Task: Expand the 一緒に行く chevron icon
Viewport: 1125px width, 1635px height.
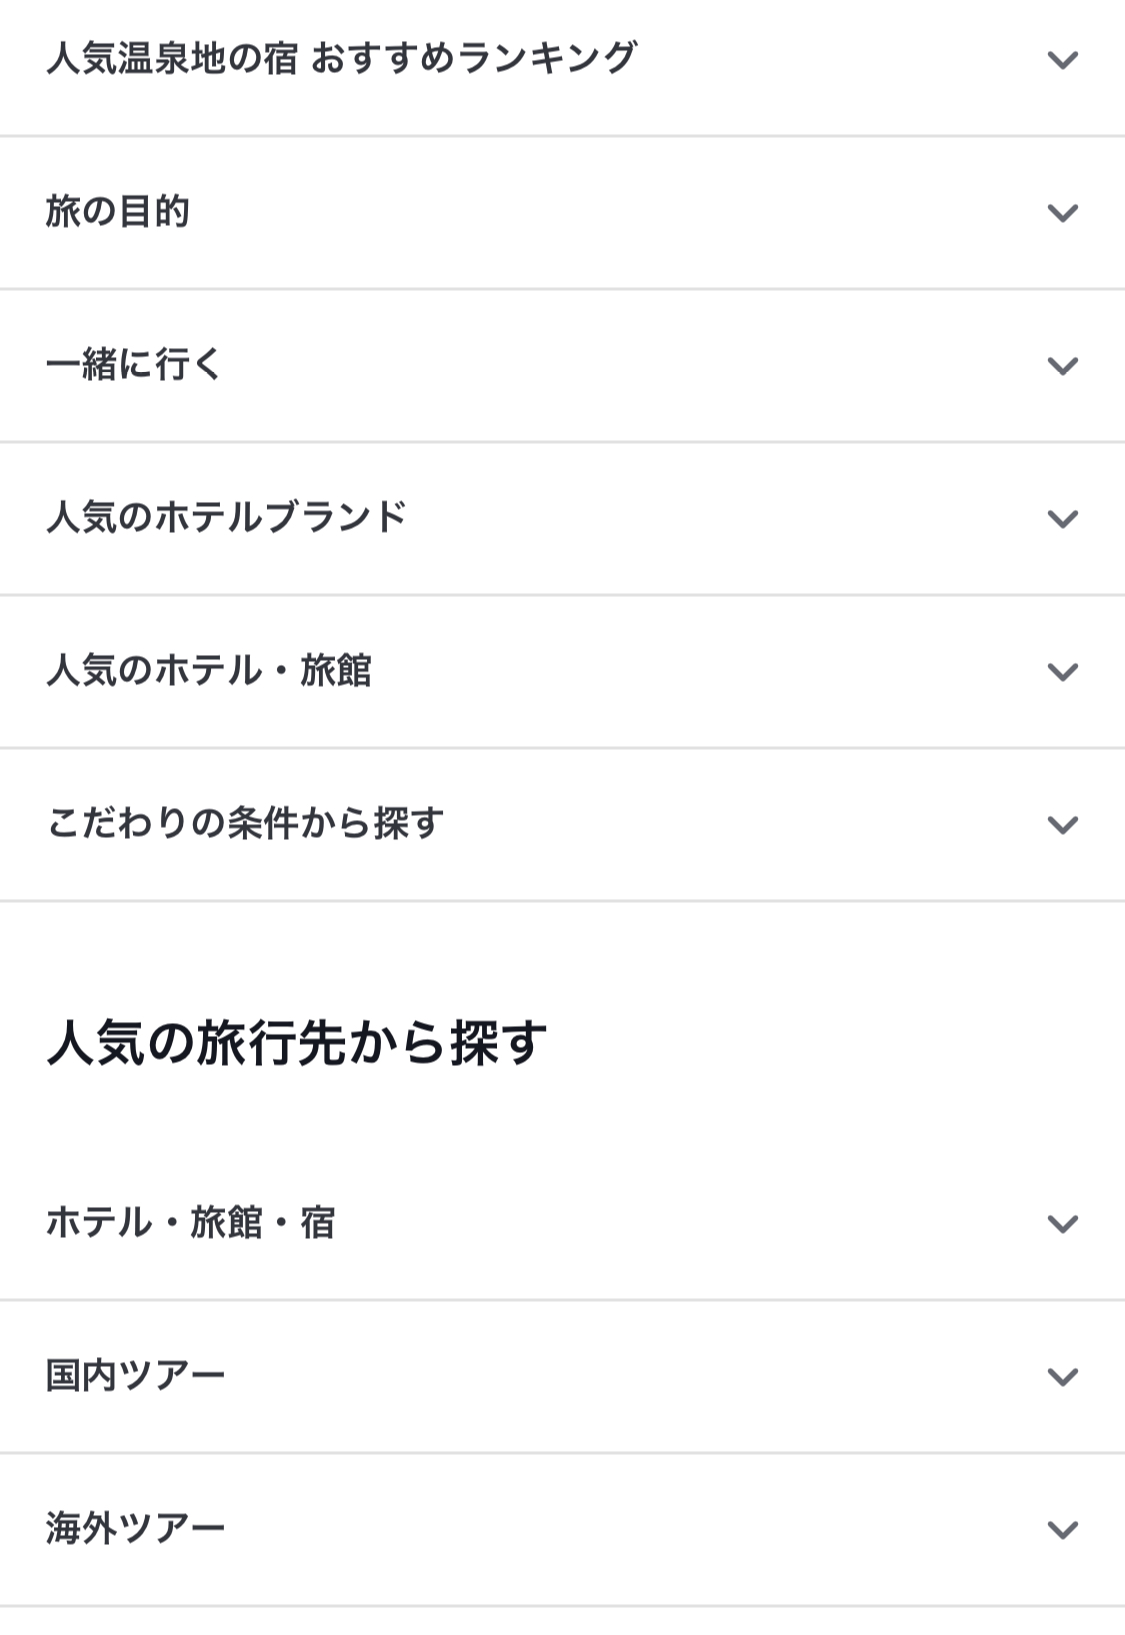Action: point(1061,366)
